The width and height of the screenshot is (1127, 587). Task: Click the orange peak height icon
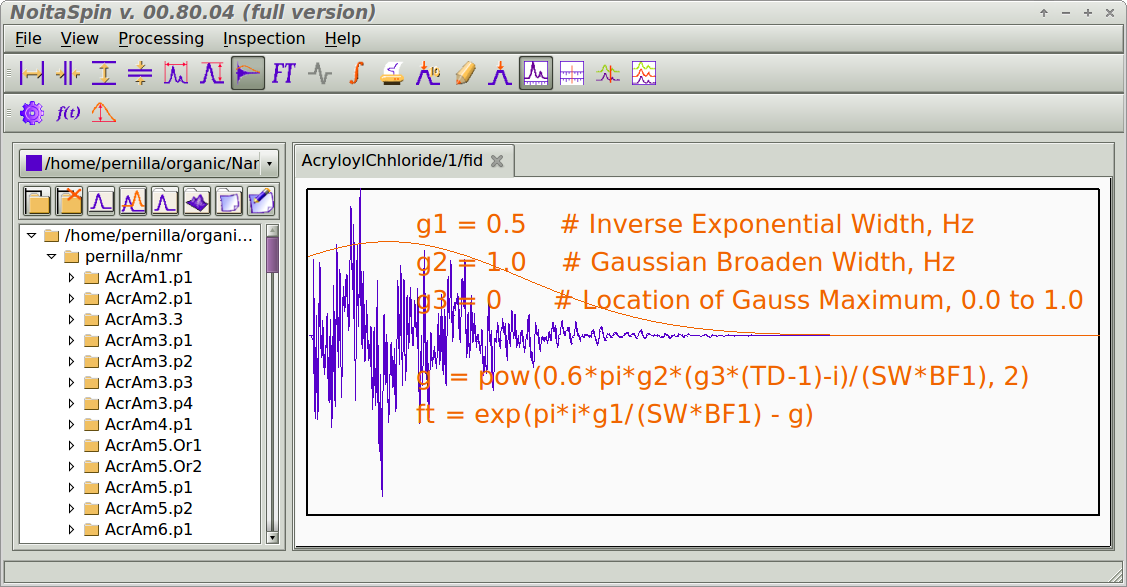[x=104, y=113]
